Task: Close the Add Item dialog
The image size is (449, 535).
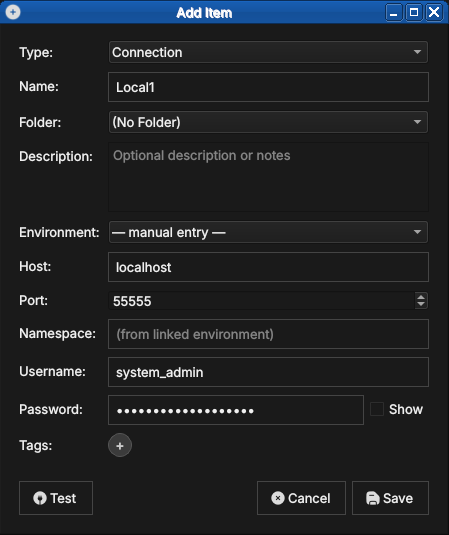Action: click(434, 13)
